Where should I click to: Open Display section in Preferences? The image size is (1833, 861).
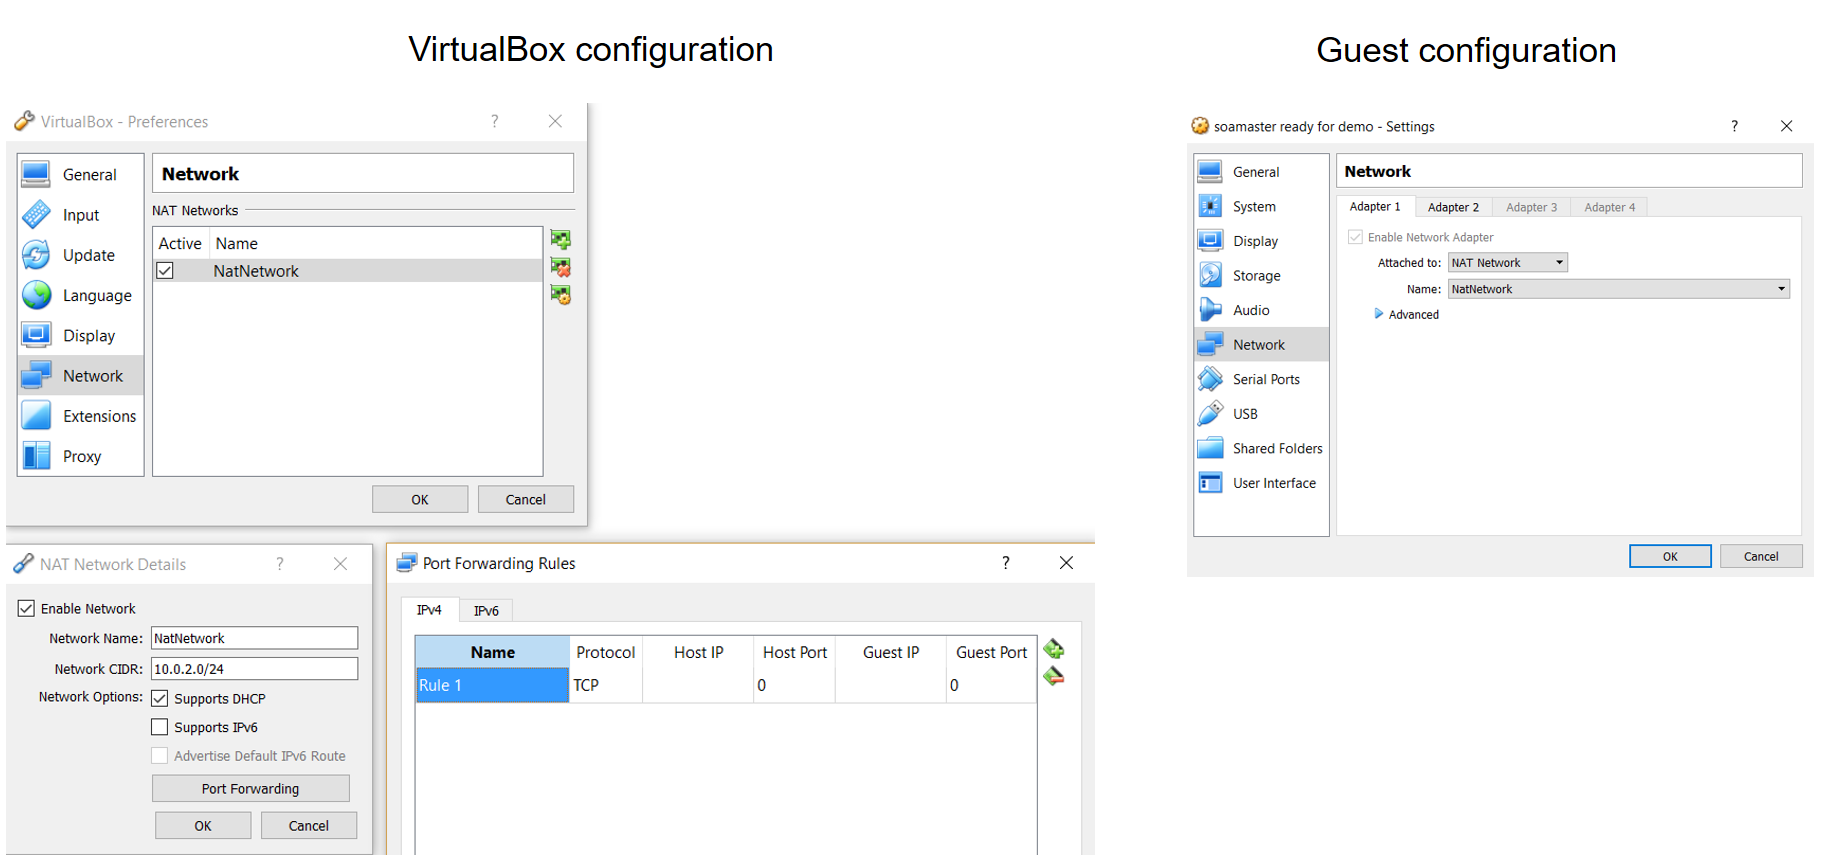(81, 335)
